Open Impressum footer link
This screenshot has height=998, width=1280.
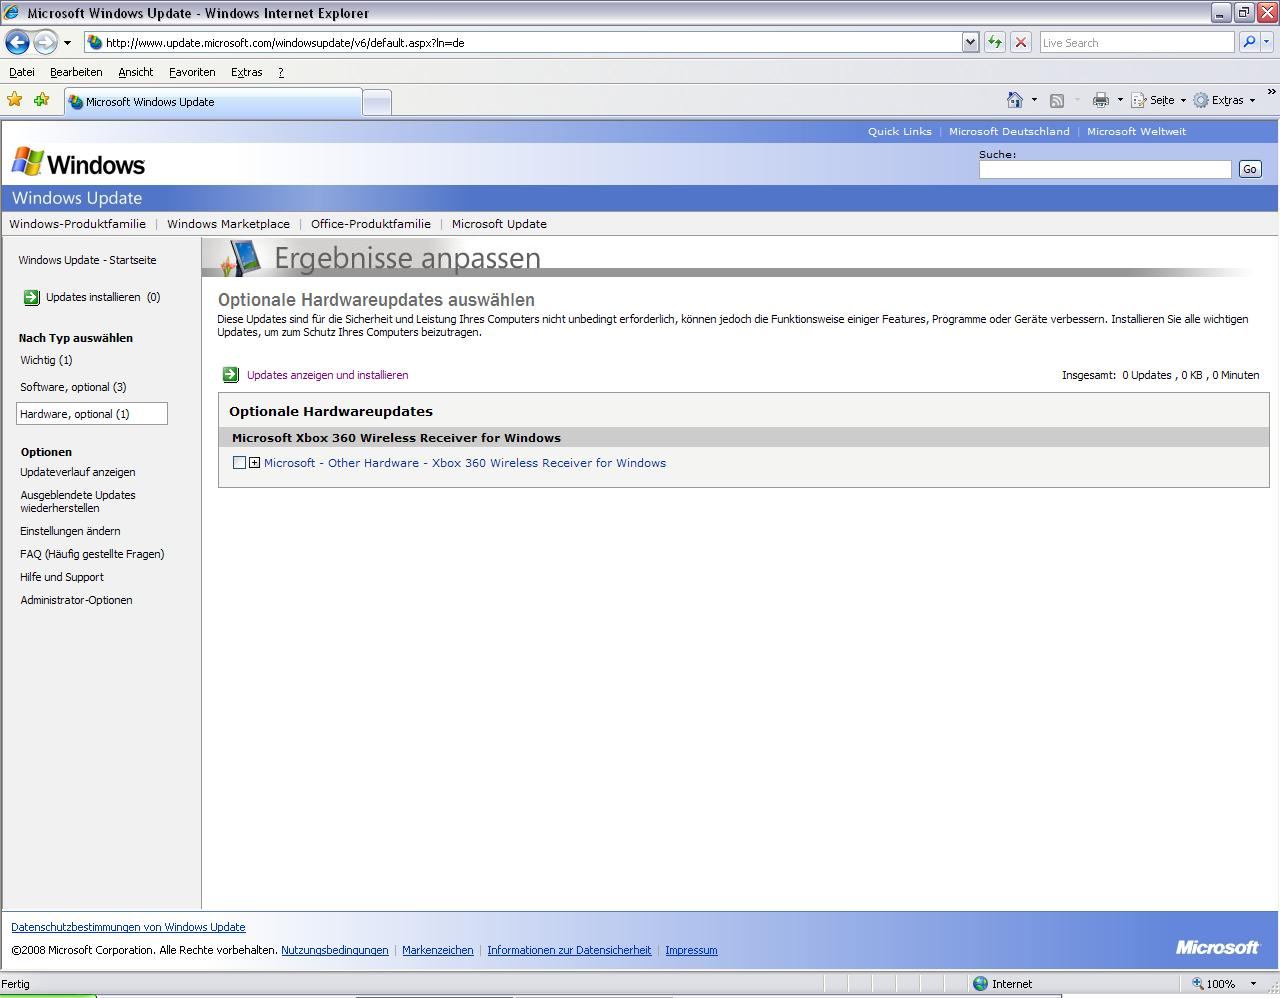(691, 950)
